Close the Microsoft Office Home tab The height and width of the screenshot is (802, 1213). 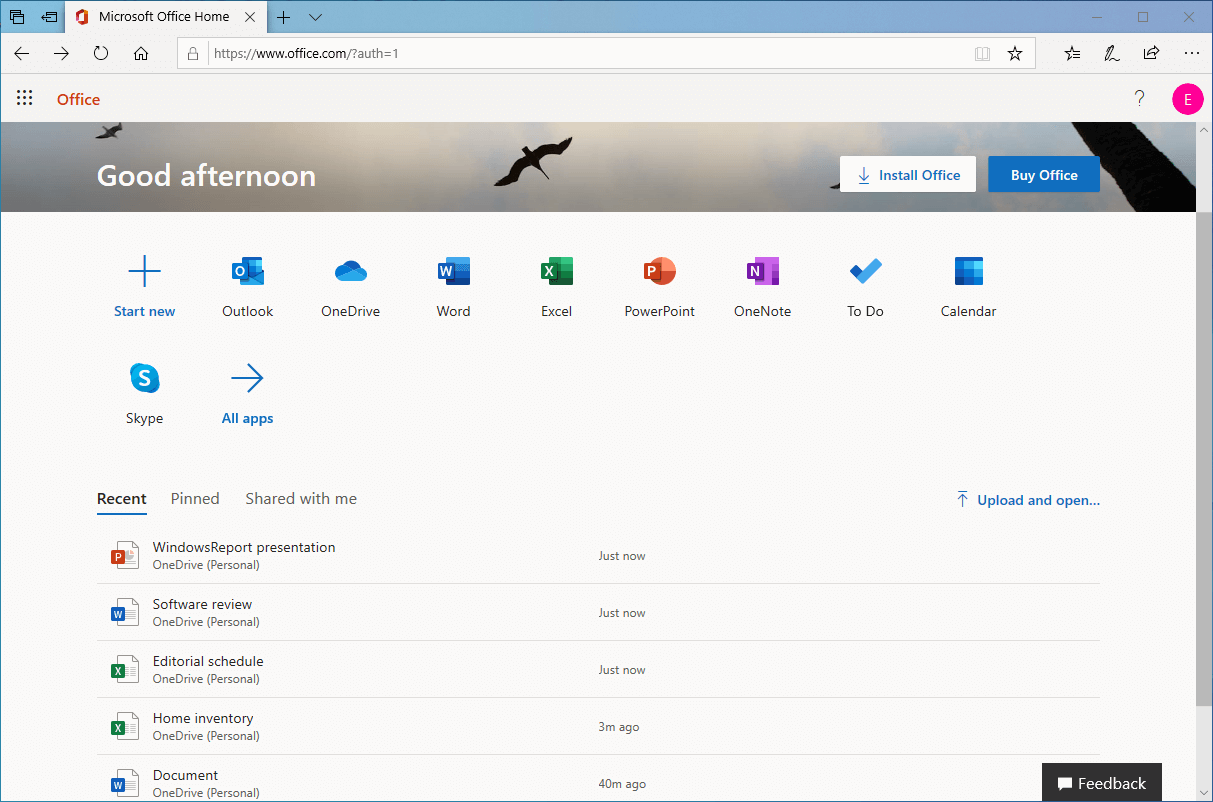pyautogui.click(x=249, y=17)
